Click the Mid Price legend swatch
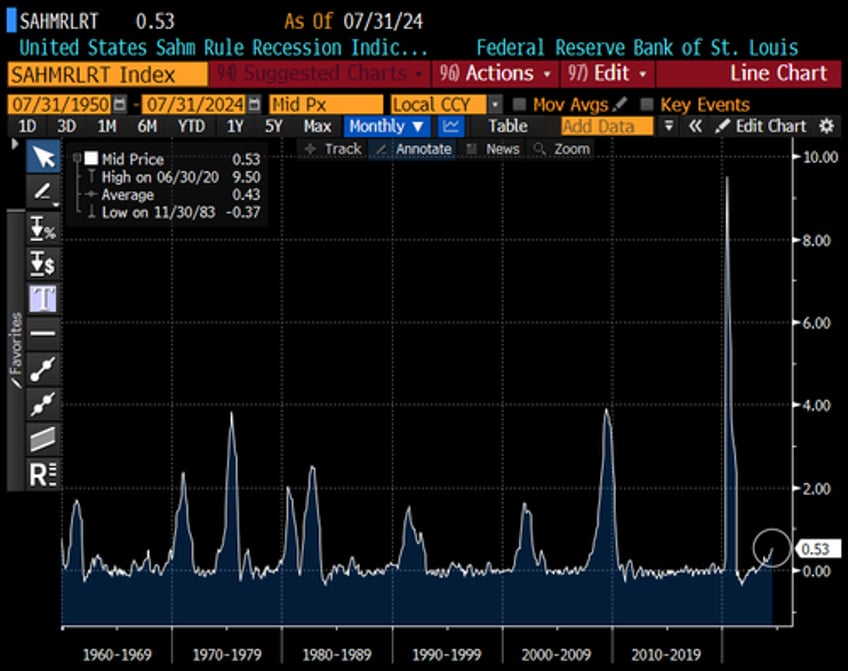 pyautogui.click(x=91, y=158)
